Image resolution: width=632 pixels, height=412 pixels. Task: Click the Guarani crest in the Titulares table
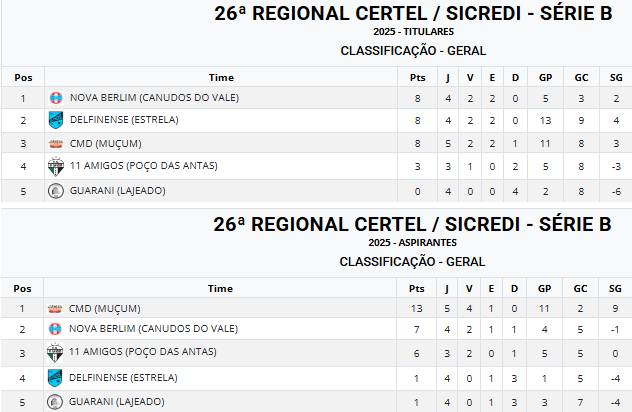(56, 191)
